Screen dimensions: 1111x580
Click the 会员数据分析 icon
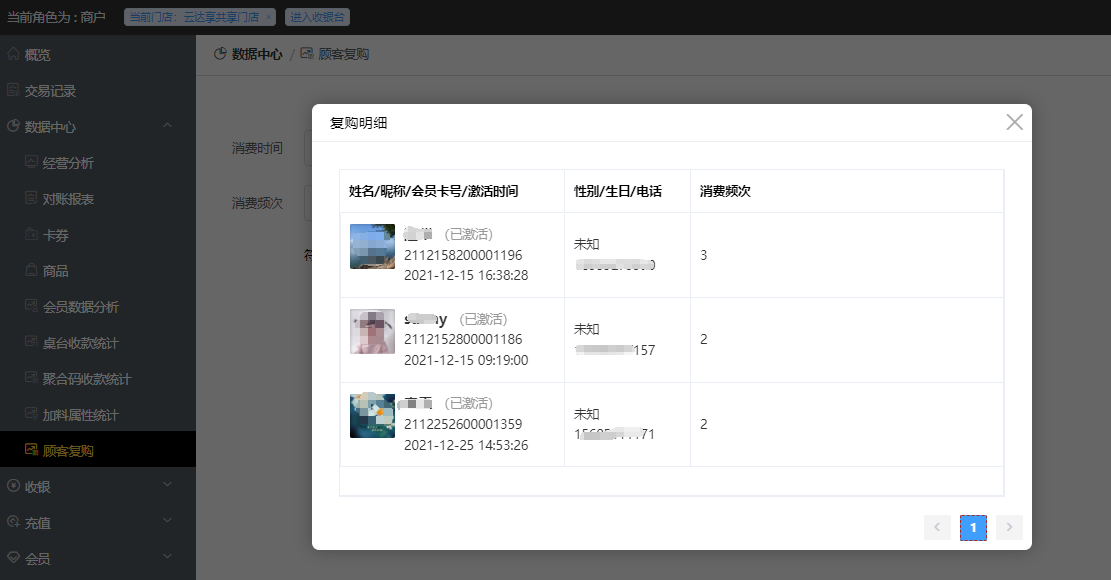(31, 305)
